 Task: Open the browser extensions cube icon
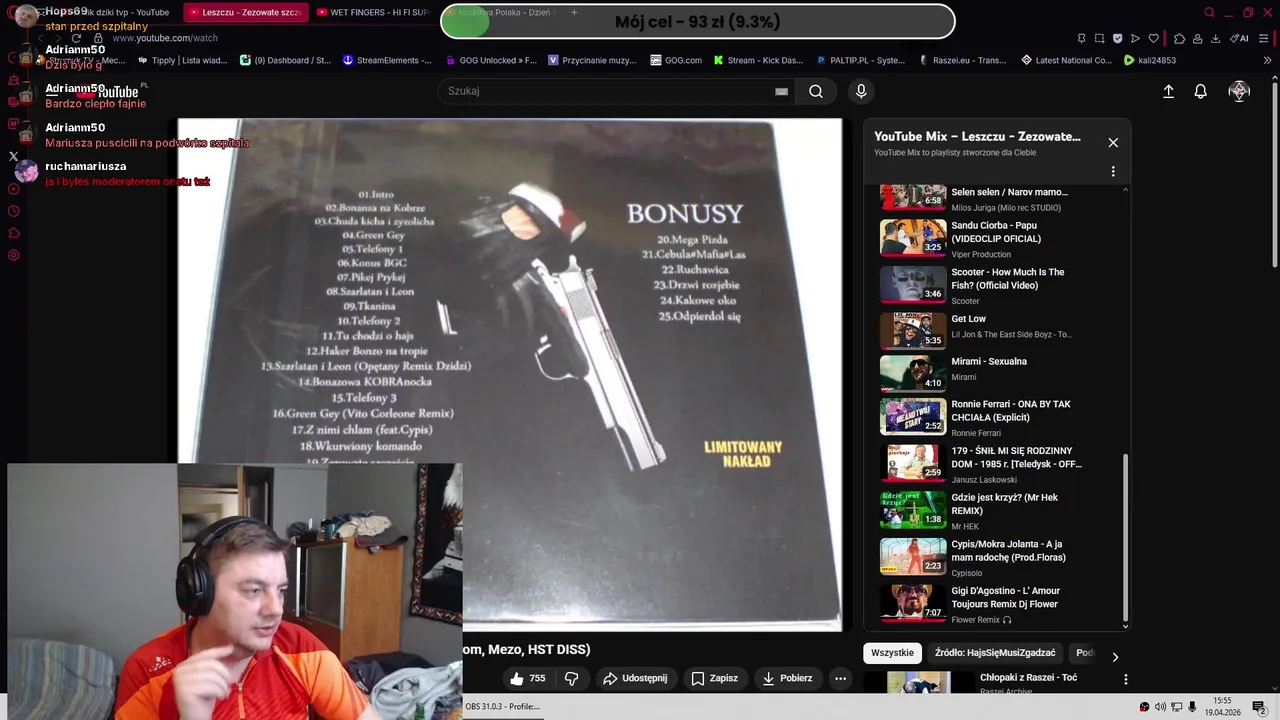[1179, 38]
